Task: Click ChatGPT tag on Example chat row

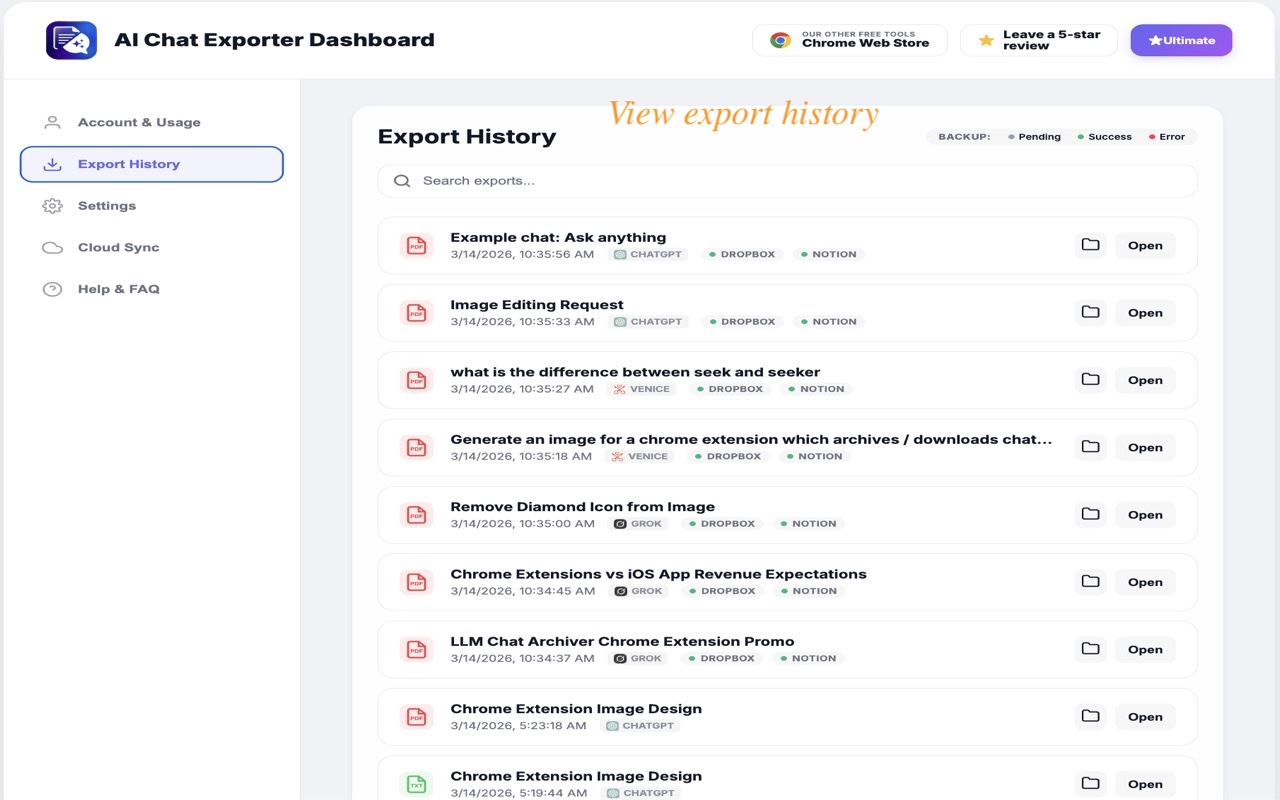Action: (648, 254)
